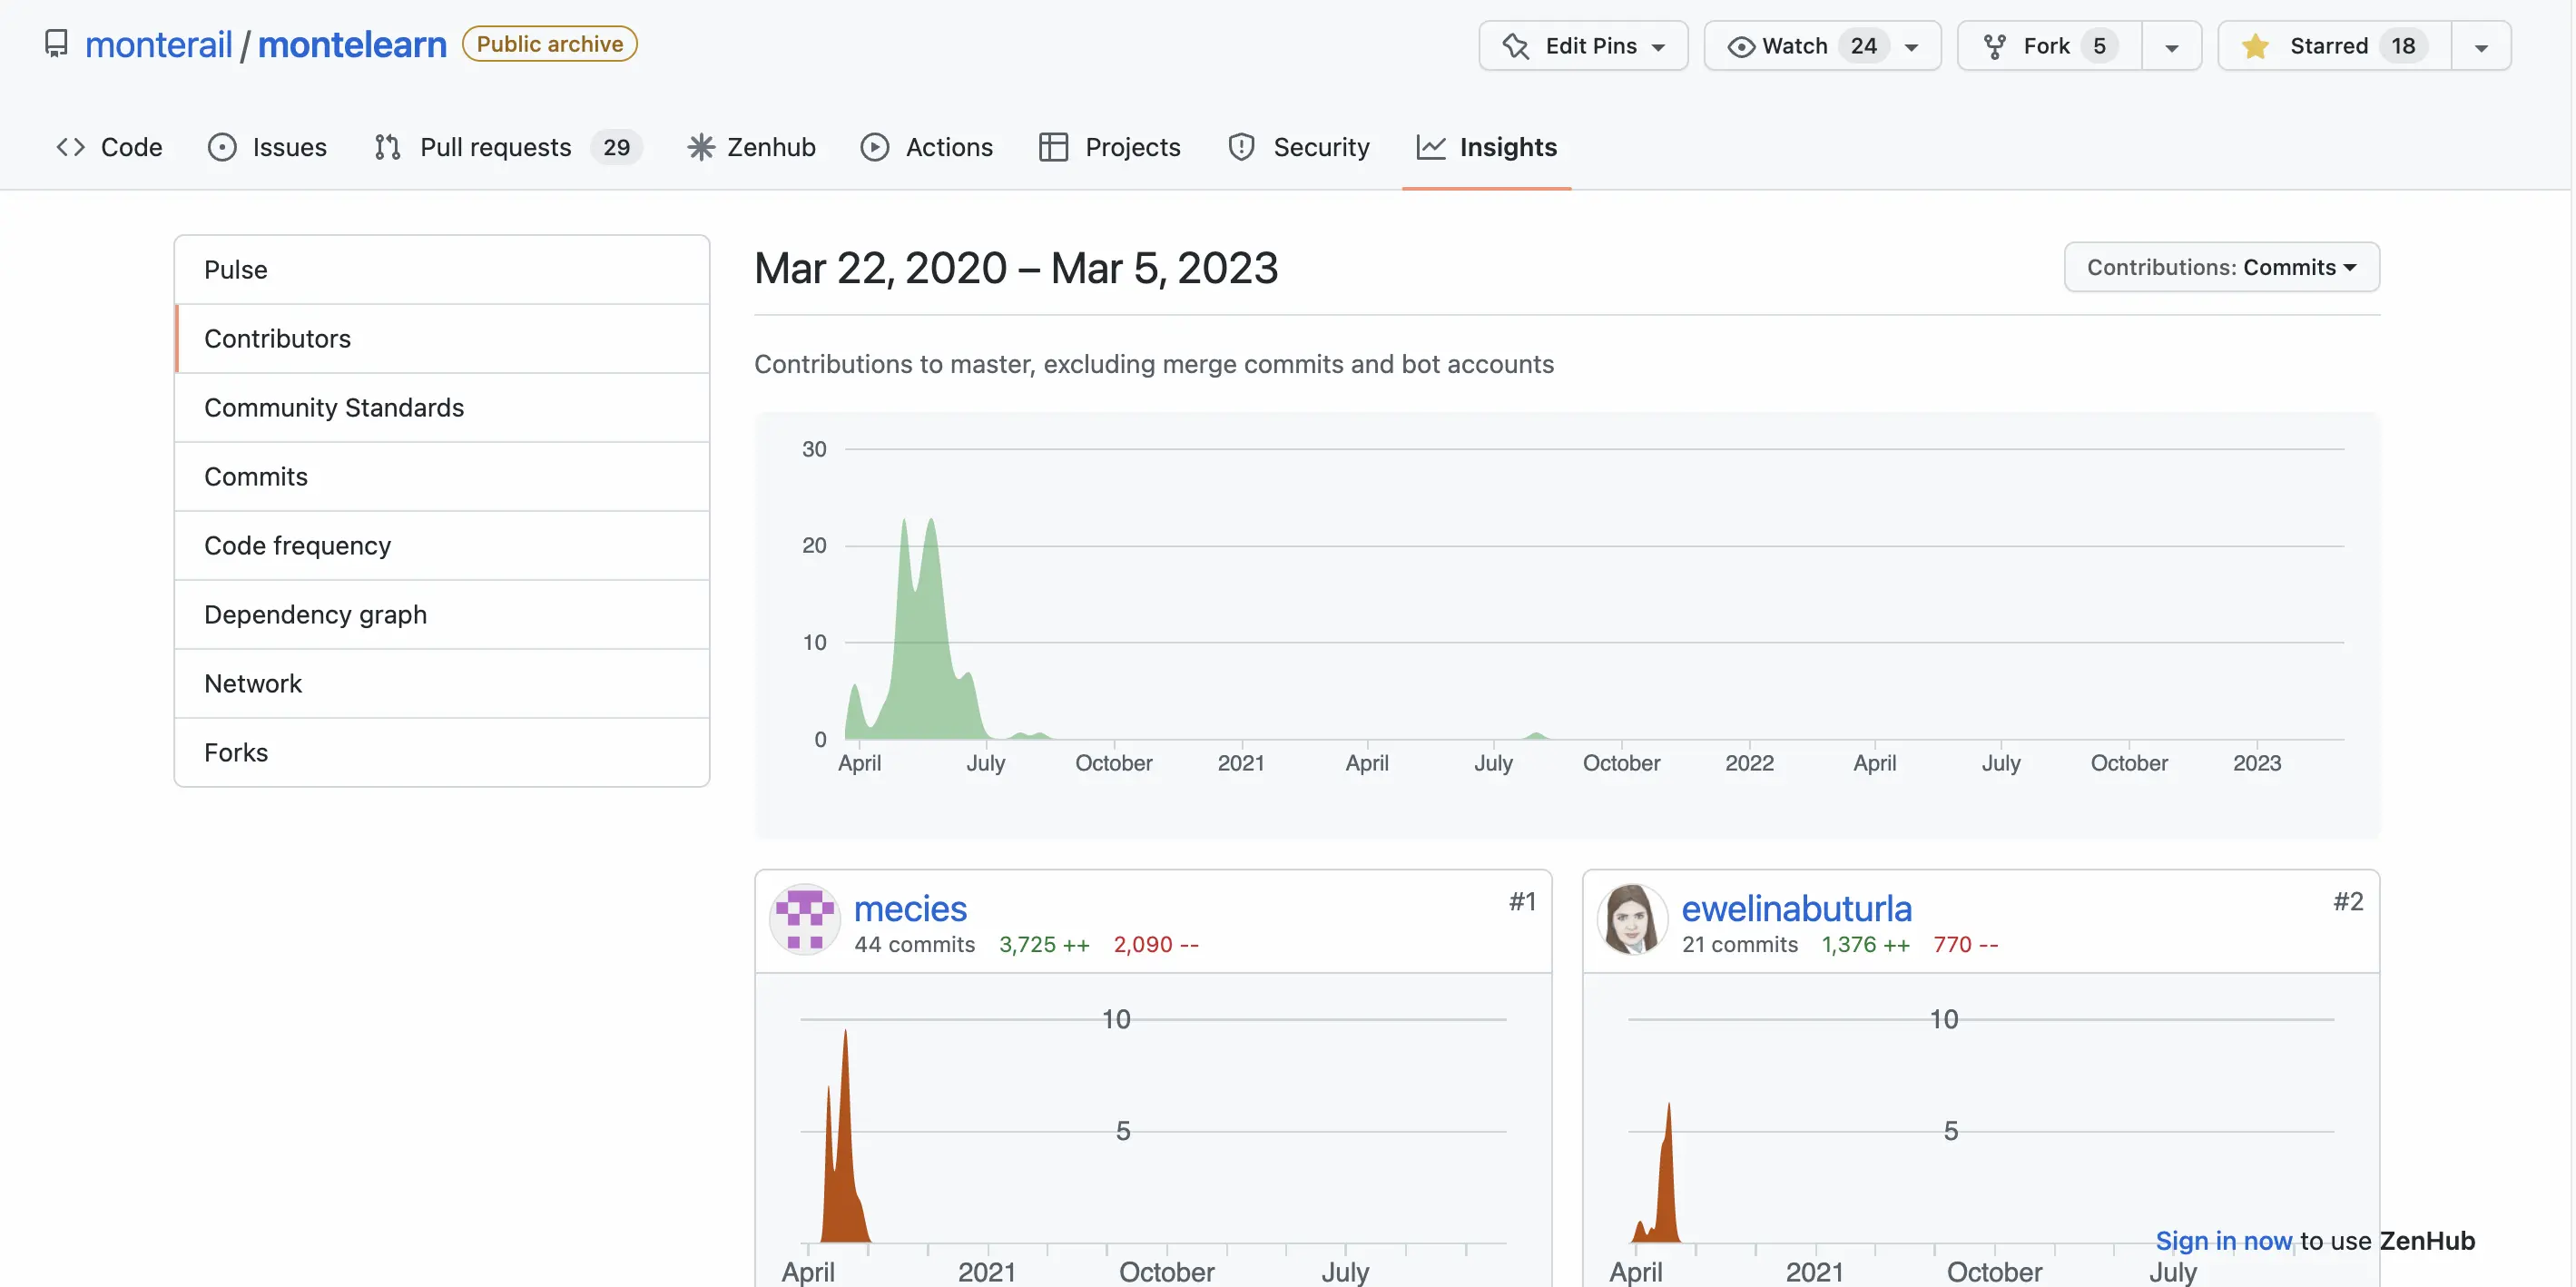2576x1287 pixels.
Task: Click the Insights graph icon
Action: 1431,147
